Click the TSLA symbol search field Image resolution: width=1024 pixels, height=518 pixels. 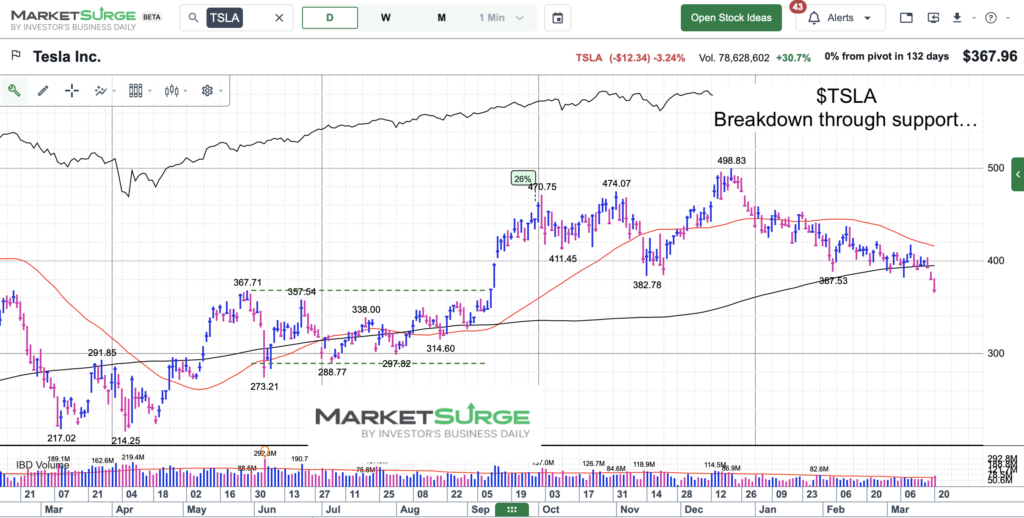click(235, 18)
